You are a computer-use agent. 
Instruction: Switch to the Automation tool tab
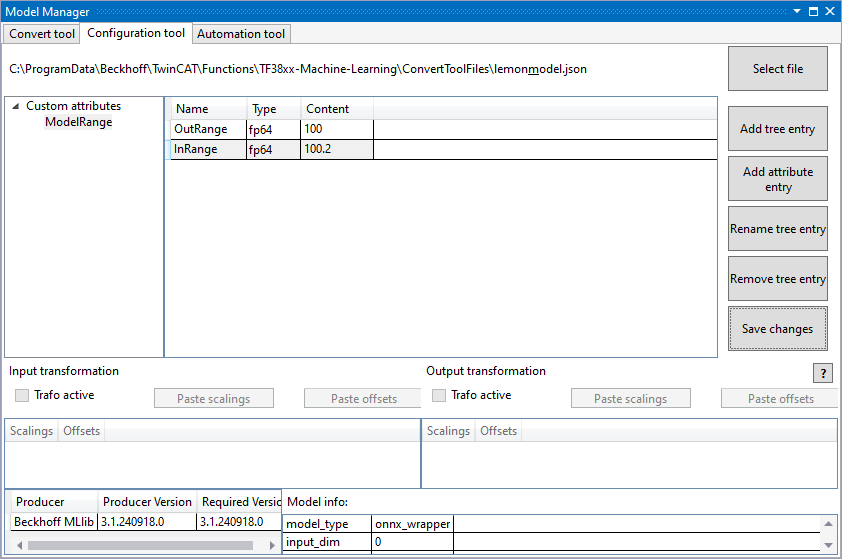(241, 34)
